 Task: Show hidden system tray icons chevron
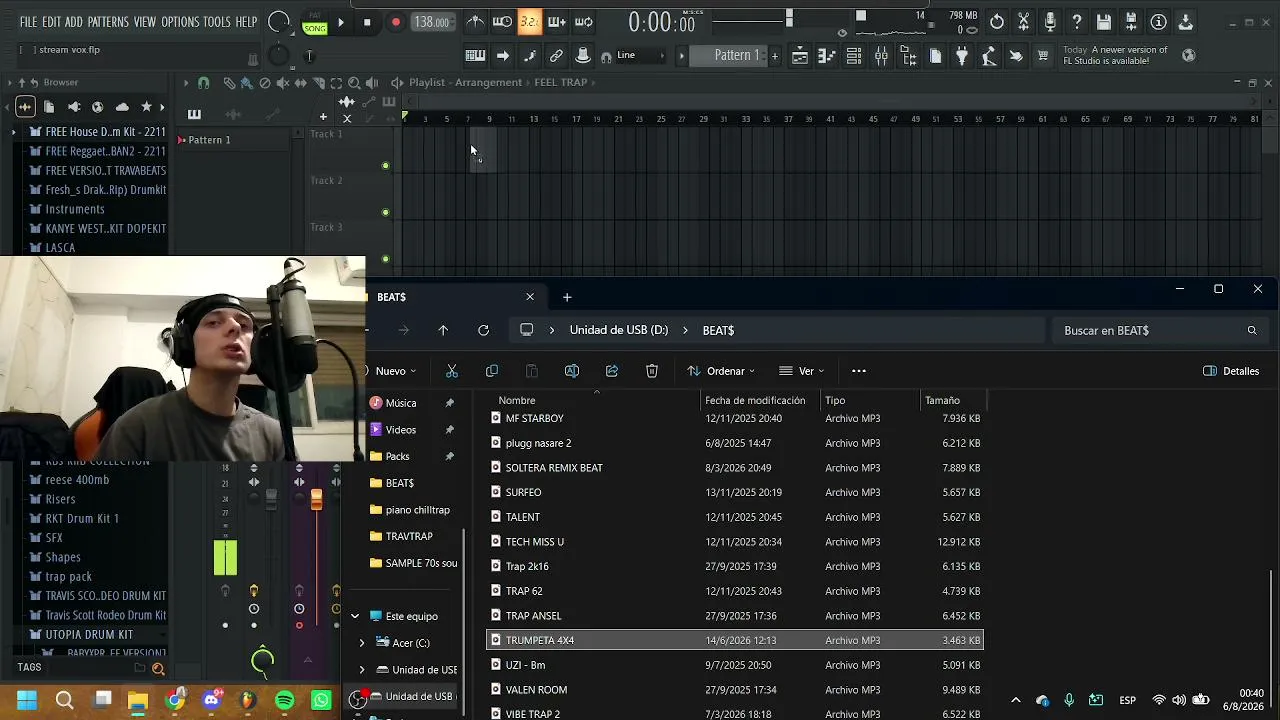(x=1016, y=700)
